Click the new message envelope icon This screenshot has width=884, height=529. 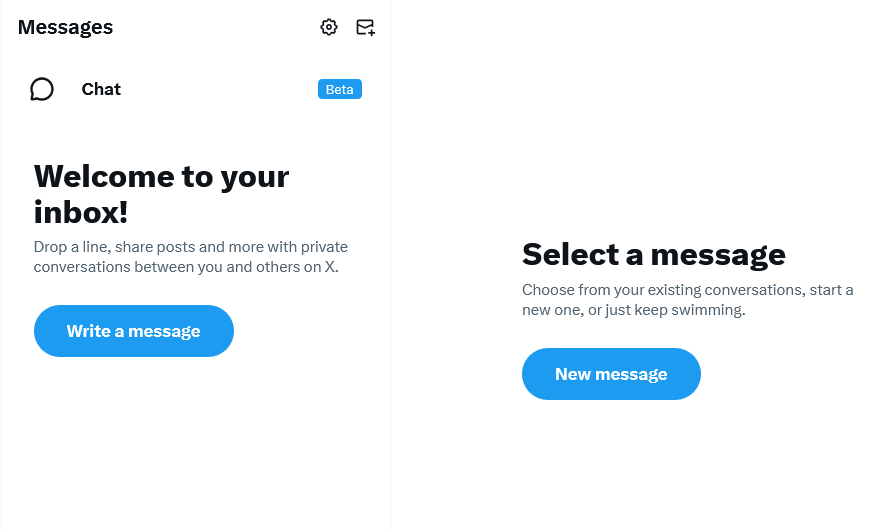pyautogui.click(x=365, y=27)
